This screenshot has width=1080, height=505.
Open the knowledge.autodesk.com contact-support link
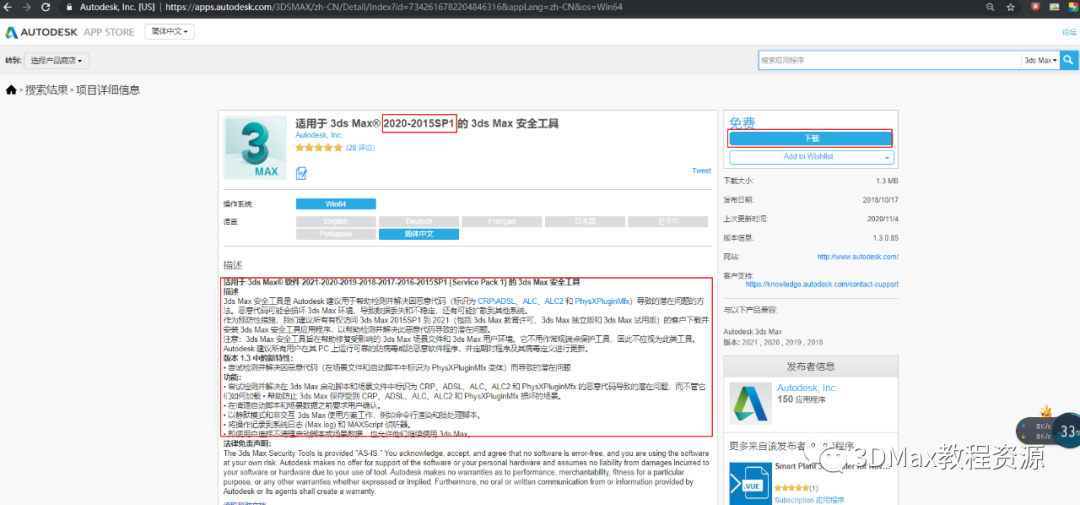pos(822,284)
